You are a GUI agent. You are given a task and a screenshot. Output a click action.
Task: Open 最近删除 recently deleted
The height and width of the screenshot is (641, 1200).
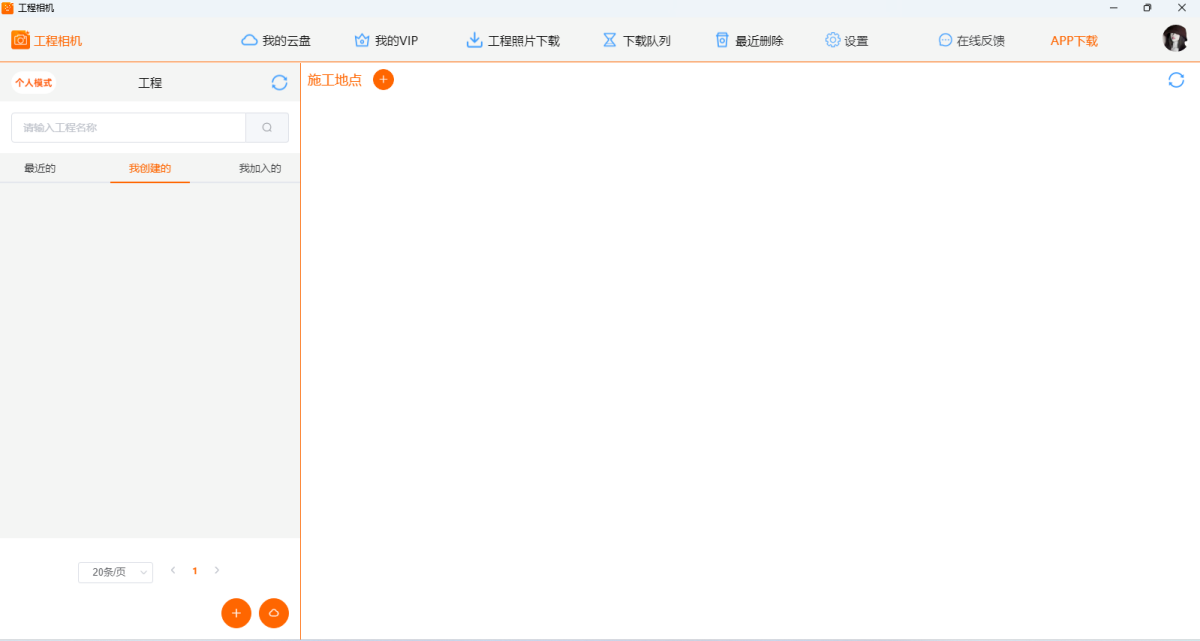(749, 41)
